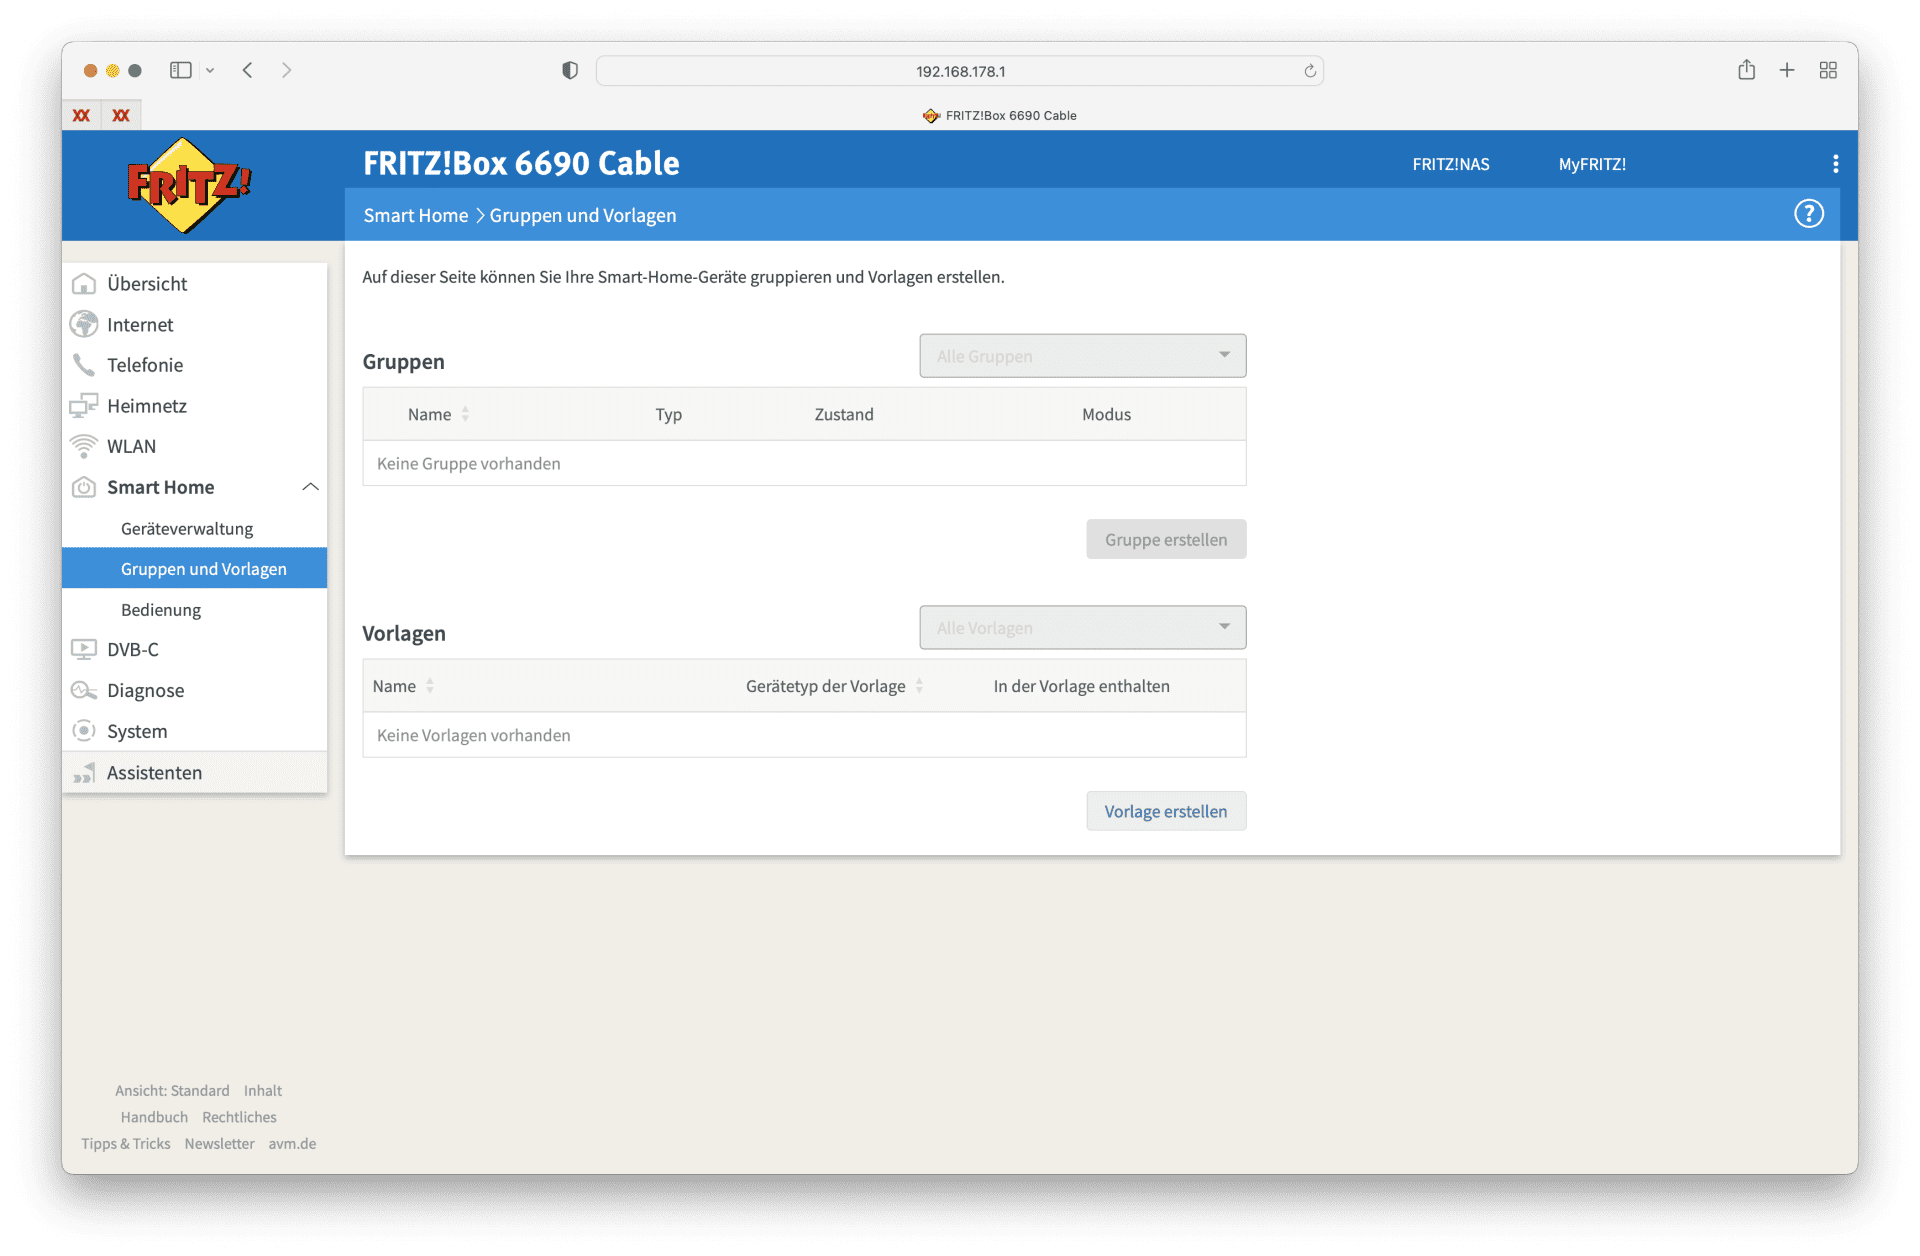Open Heimnetz menu item
This screenshot has width=1920, height=1256.
(195, 406)
